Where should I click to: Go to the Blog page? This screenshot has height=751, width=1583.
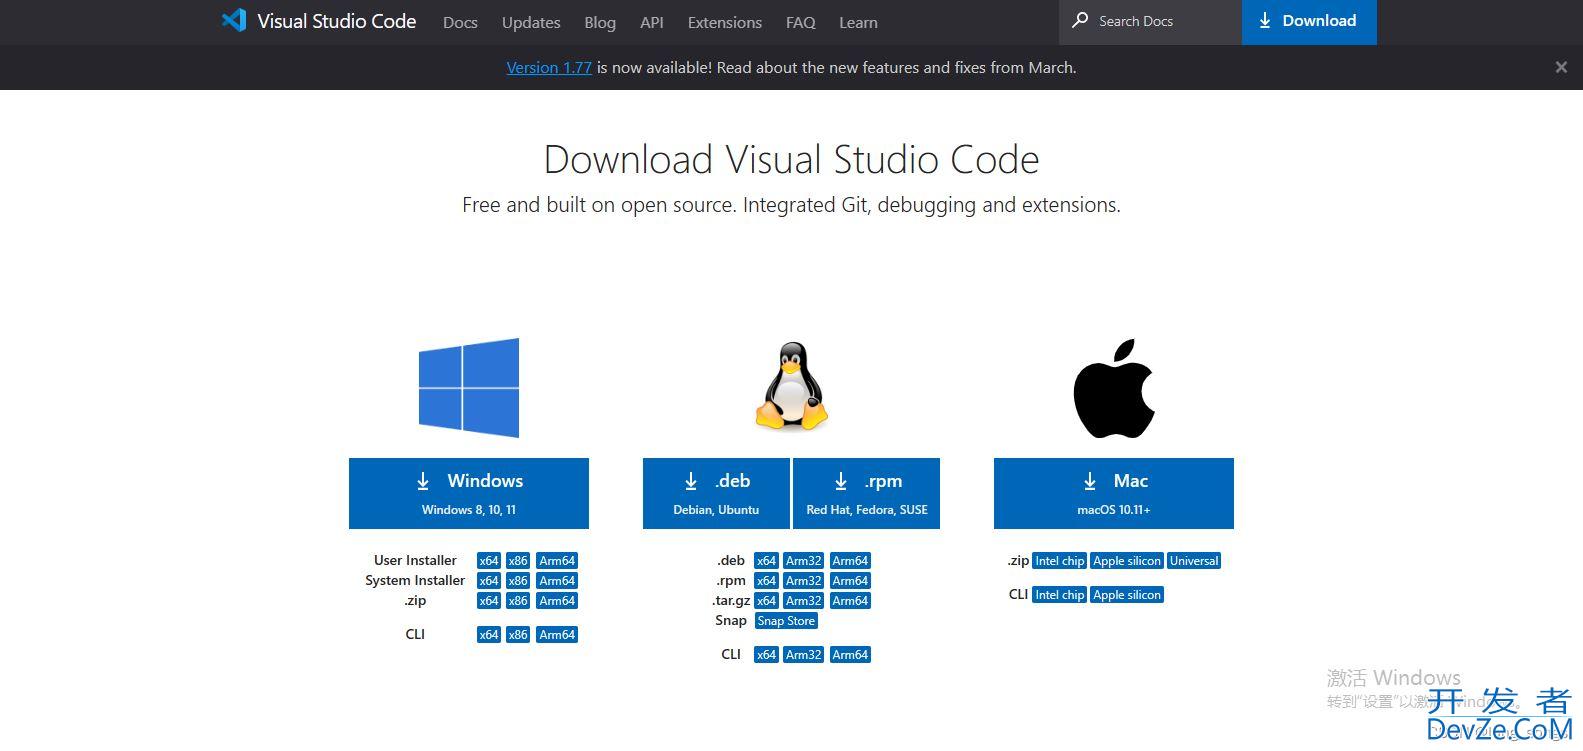(x=600, y=22)
